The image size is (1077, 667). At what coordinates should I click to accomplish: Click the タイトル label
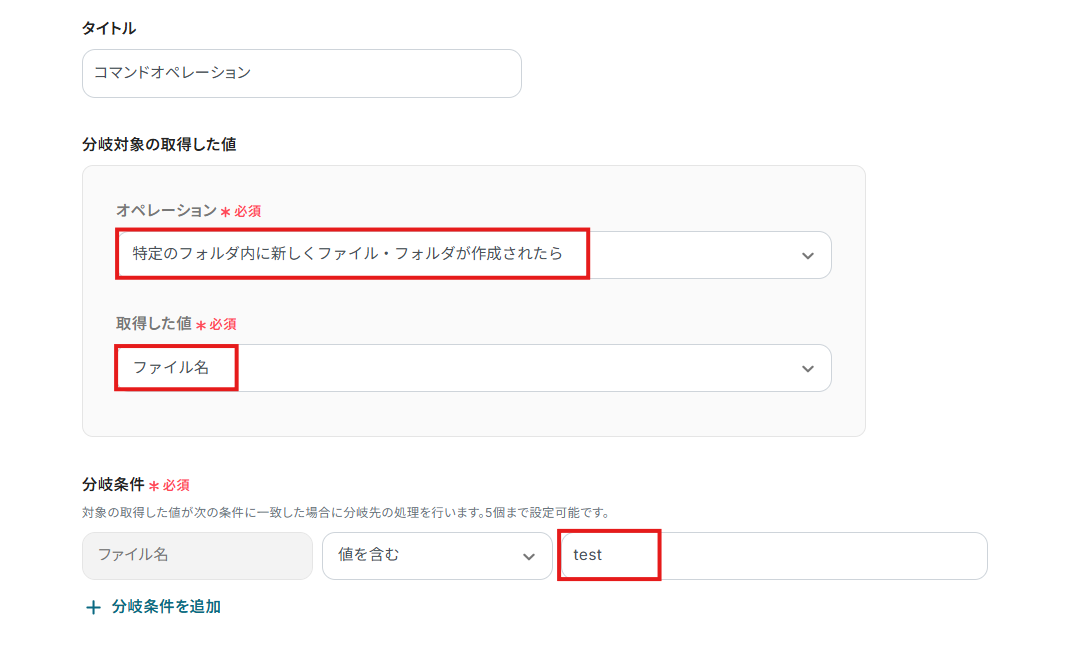point(108,29)
